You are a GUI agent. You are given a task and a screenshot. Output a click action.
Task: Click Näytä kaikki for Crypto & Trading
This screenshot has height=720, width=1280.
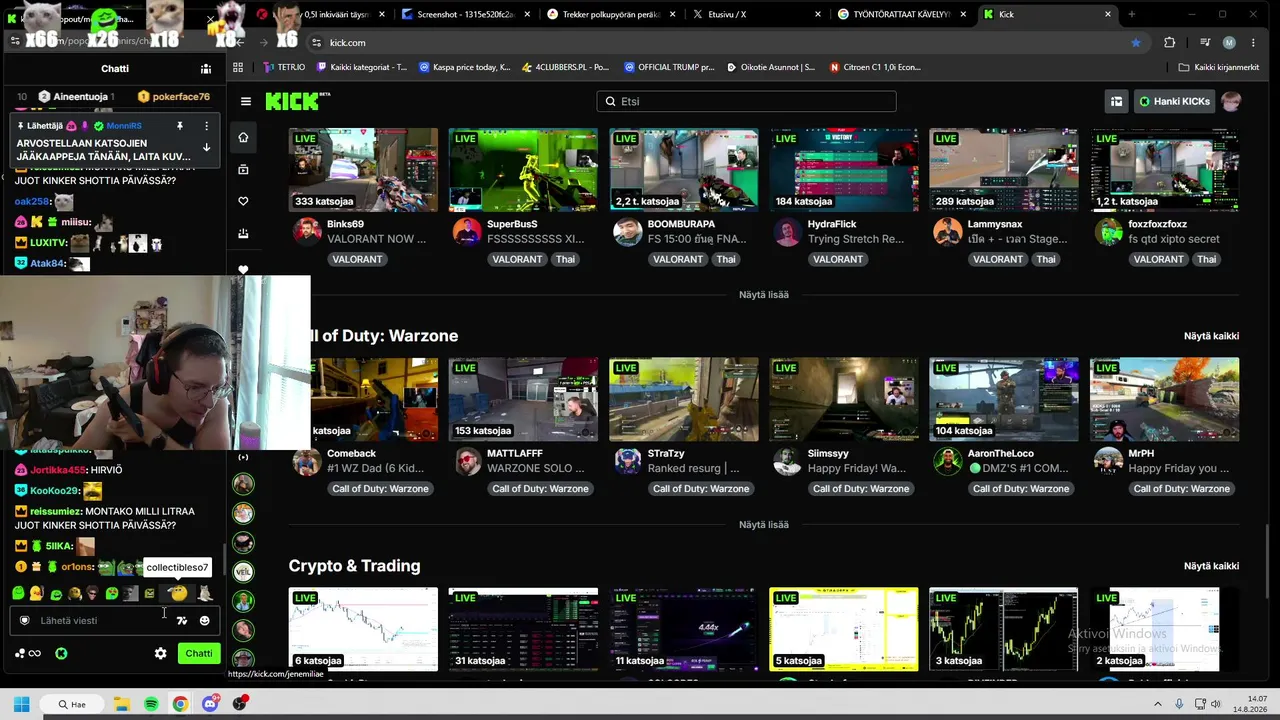pyautogui.click(x=1211, y=566)
